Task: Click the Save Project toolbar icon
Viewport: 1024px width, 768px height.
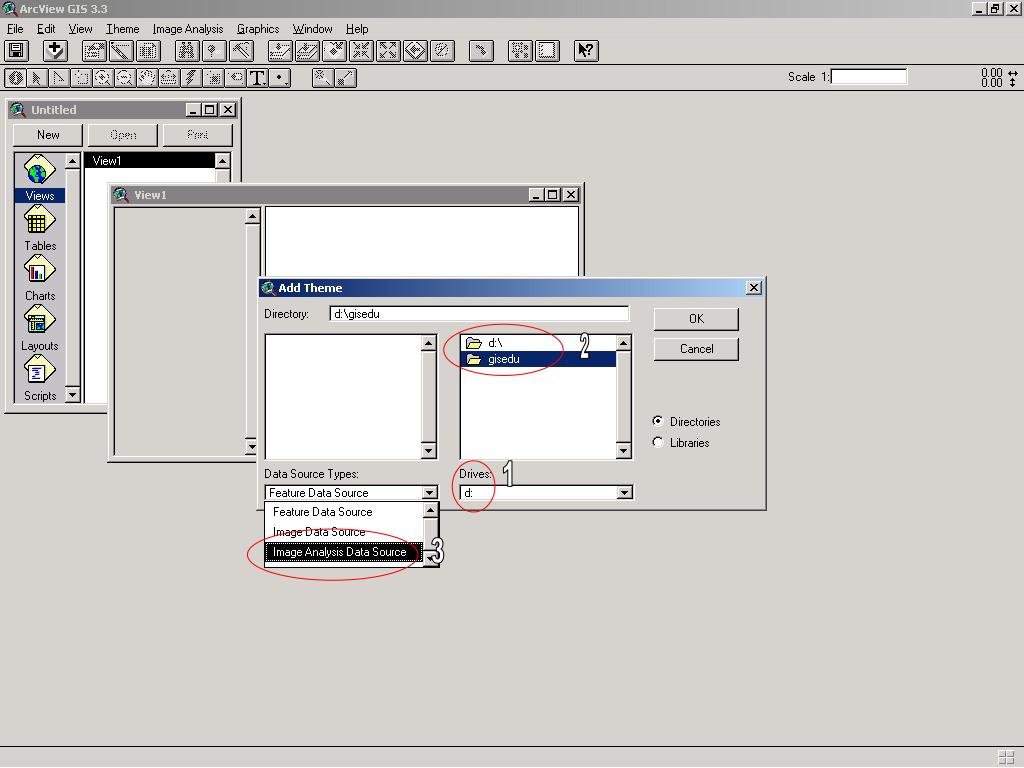Action: (16, 50)
